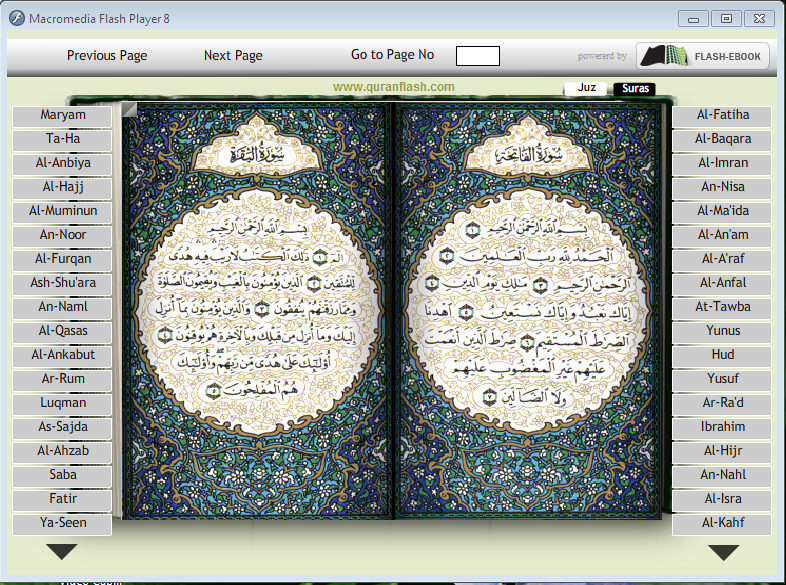Open sura Al-Anfal
786x585 pixels.
tap(722, 284)
